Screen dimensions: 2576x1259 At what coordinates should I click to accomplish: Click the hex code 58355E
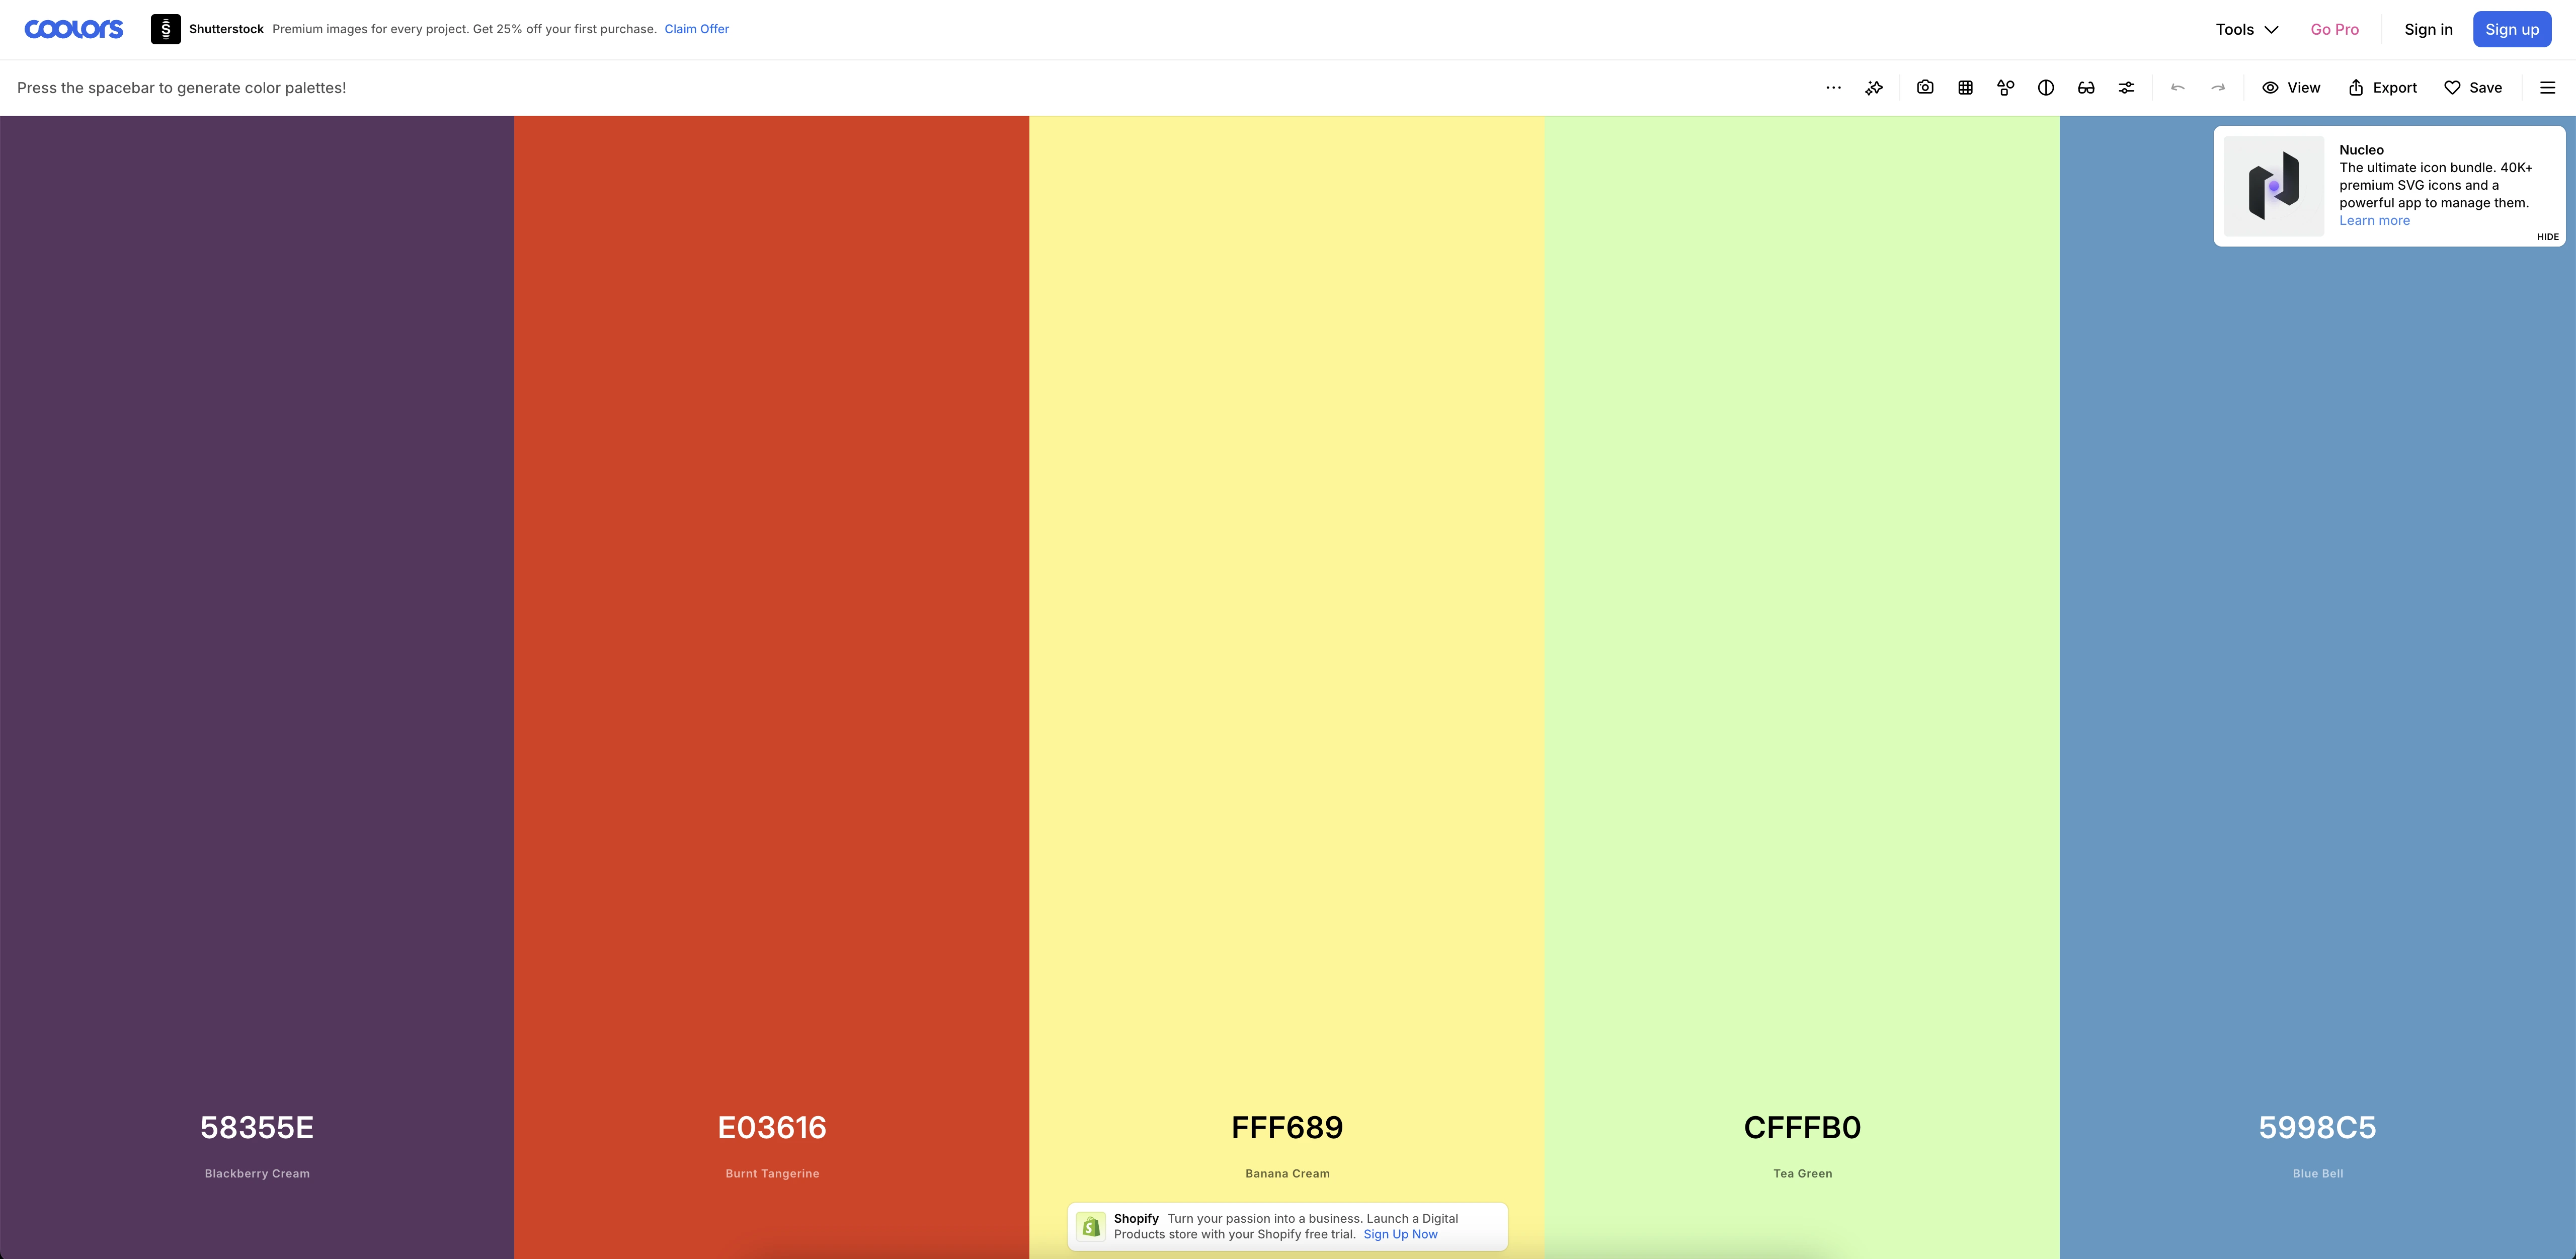[257, 1127]
